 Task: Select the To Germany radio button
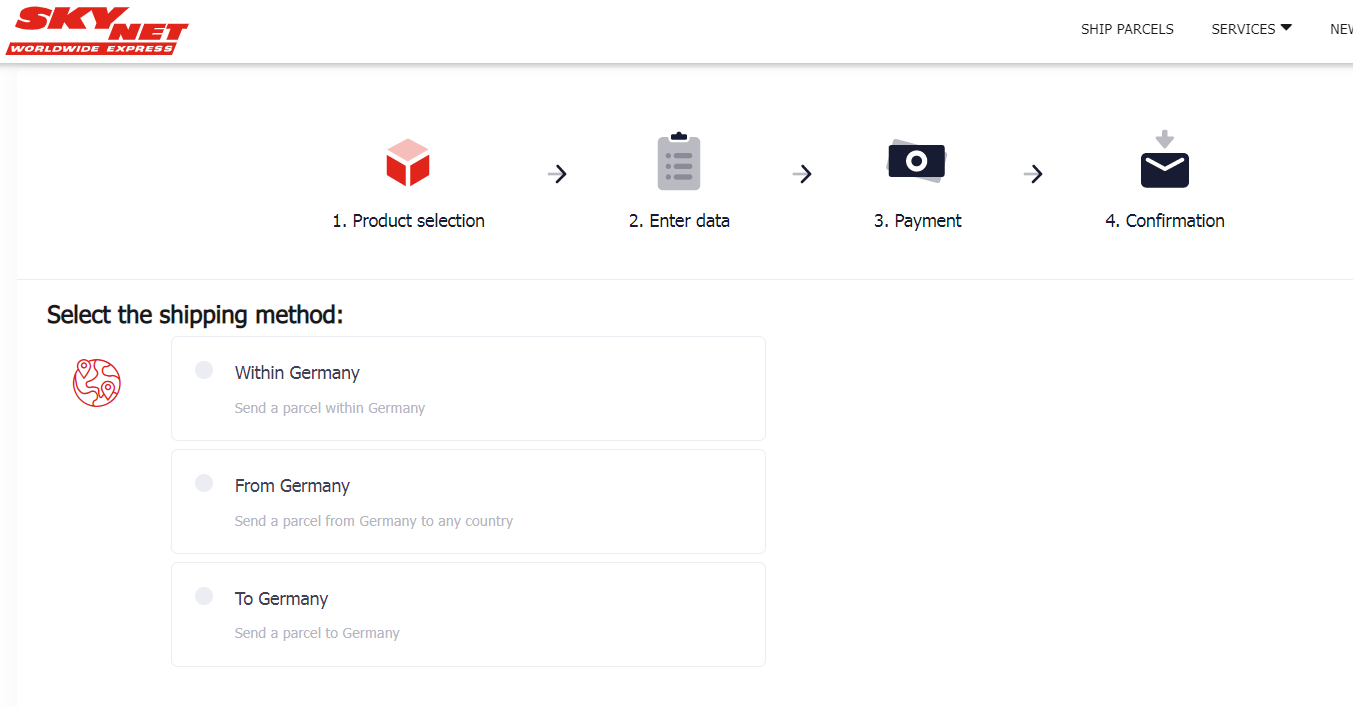204,596
